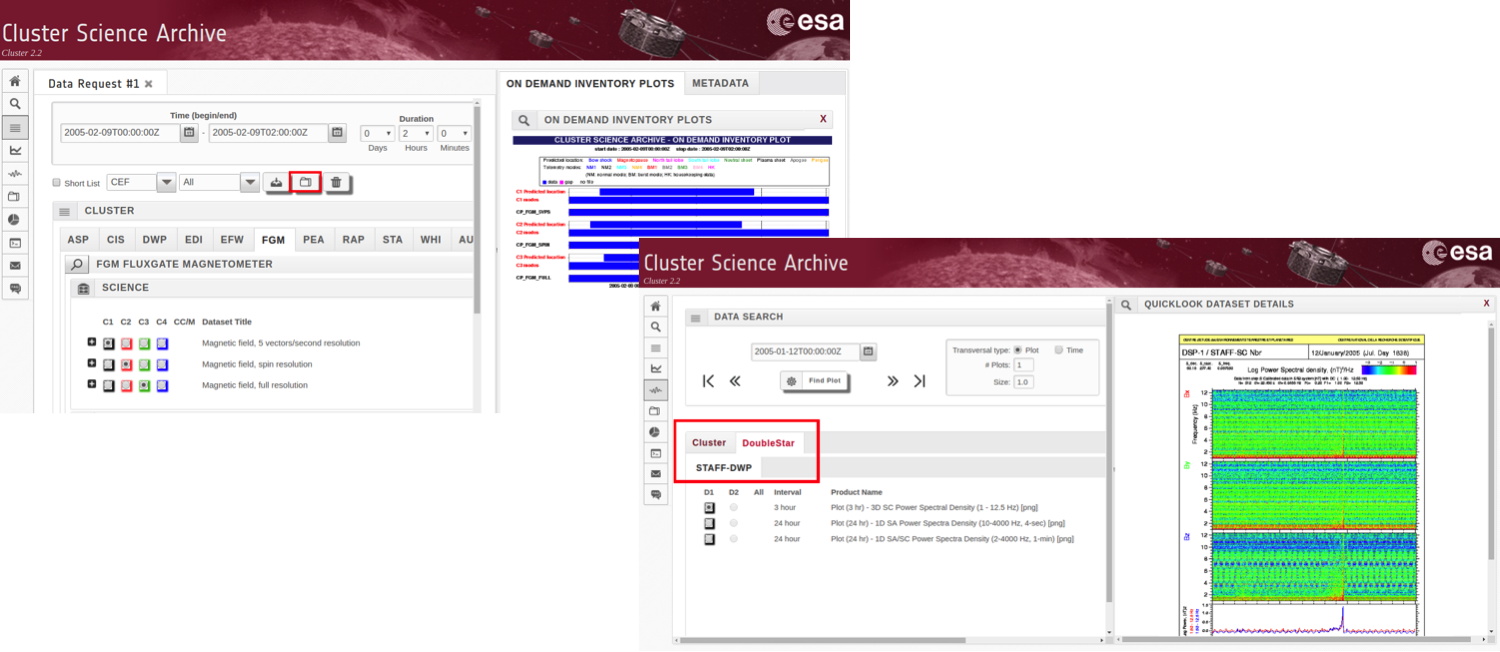Viewport: 1500px width, 652px height.
Task: Open calendar picker next to 2005-01-12 date
Action: [869, 352]
